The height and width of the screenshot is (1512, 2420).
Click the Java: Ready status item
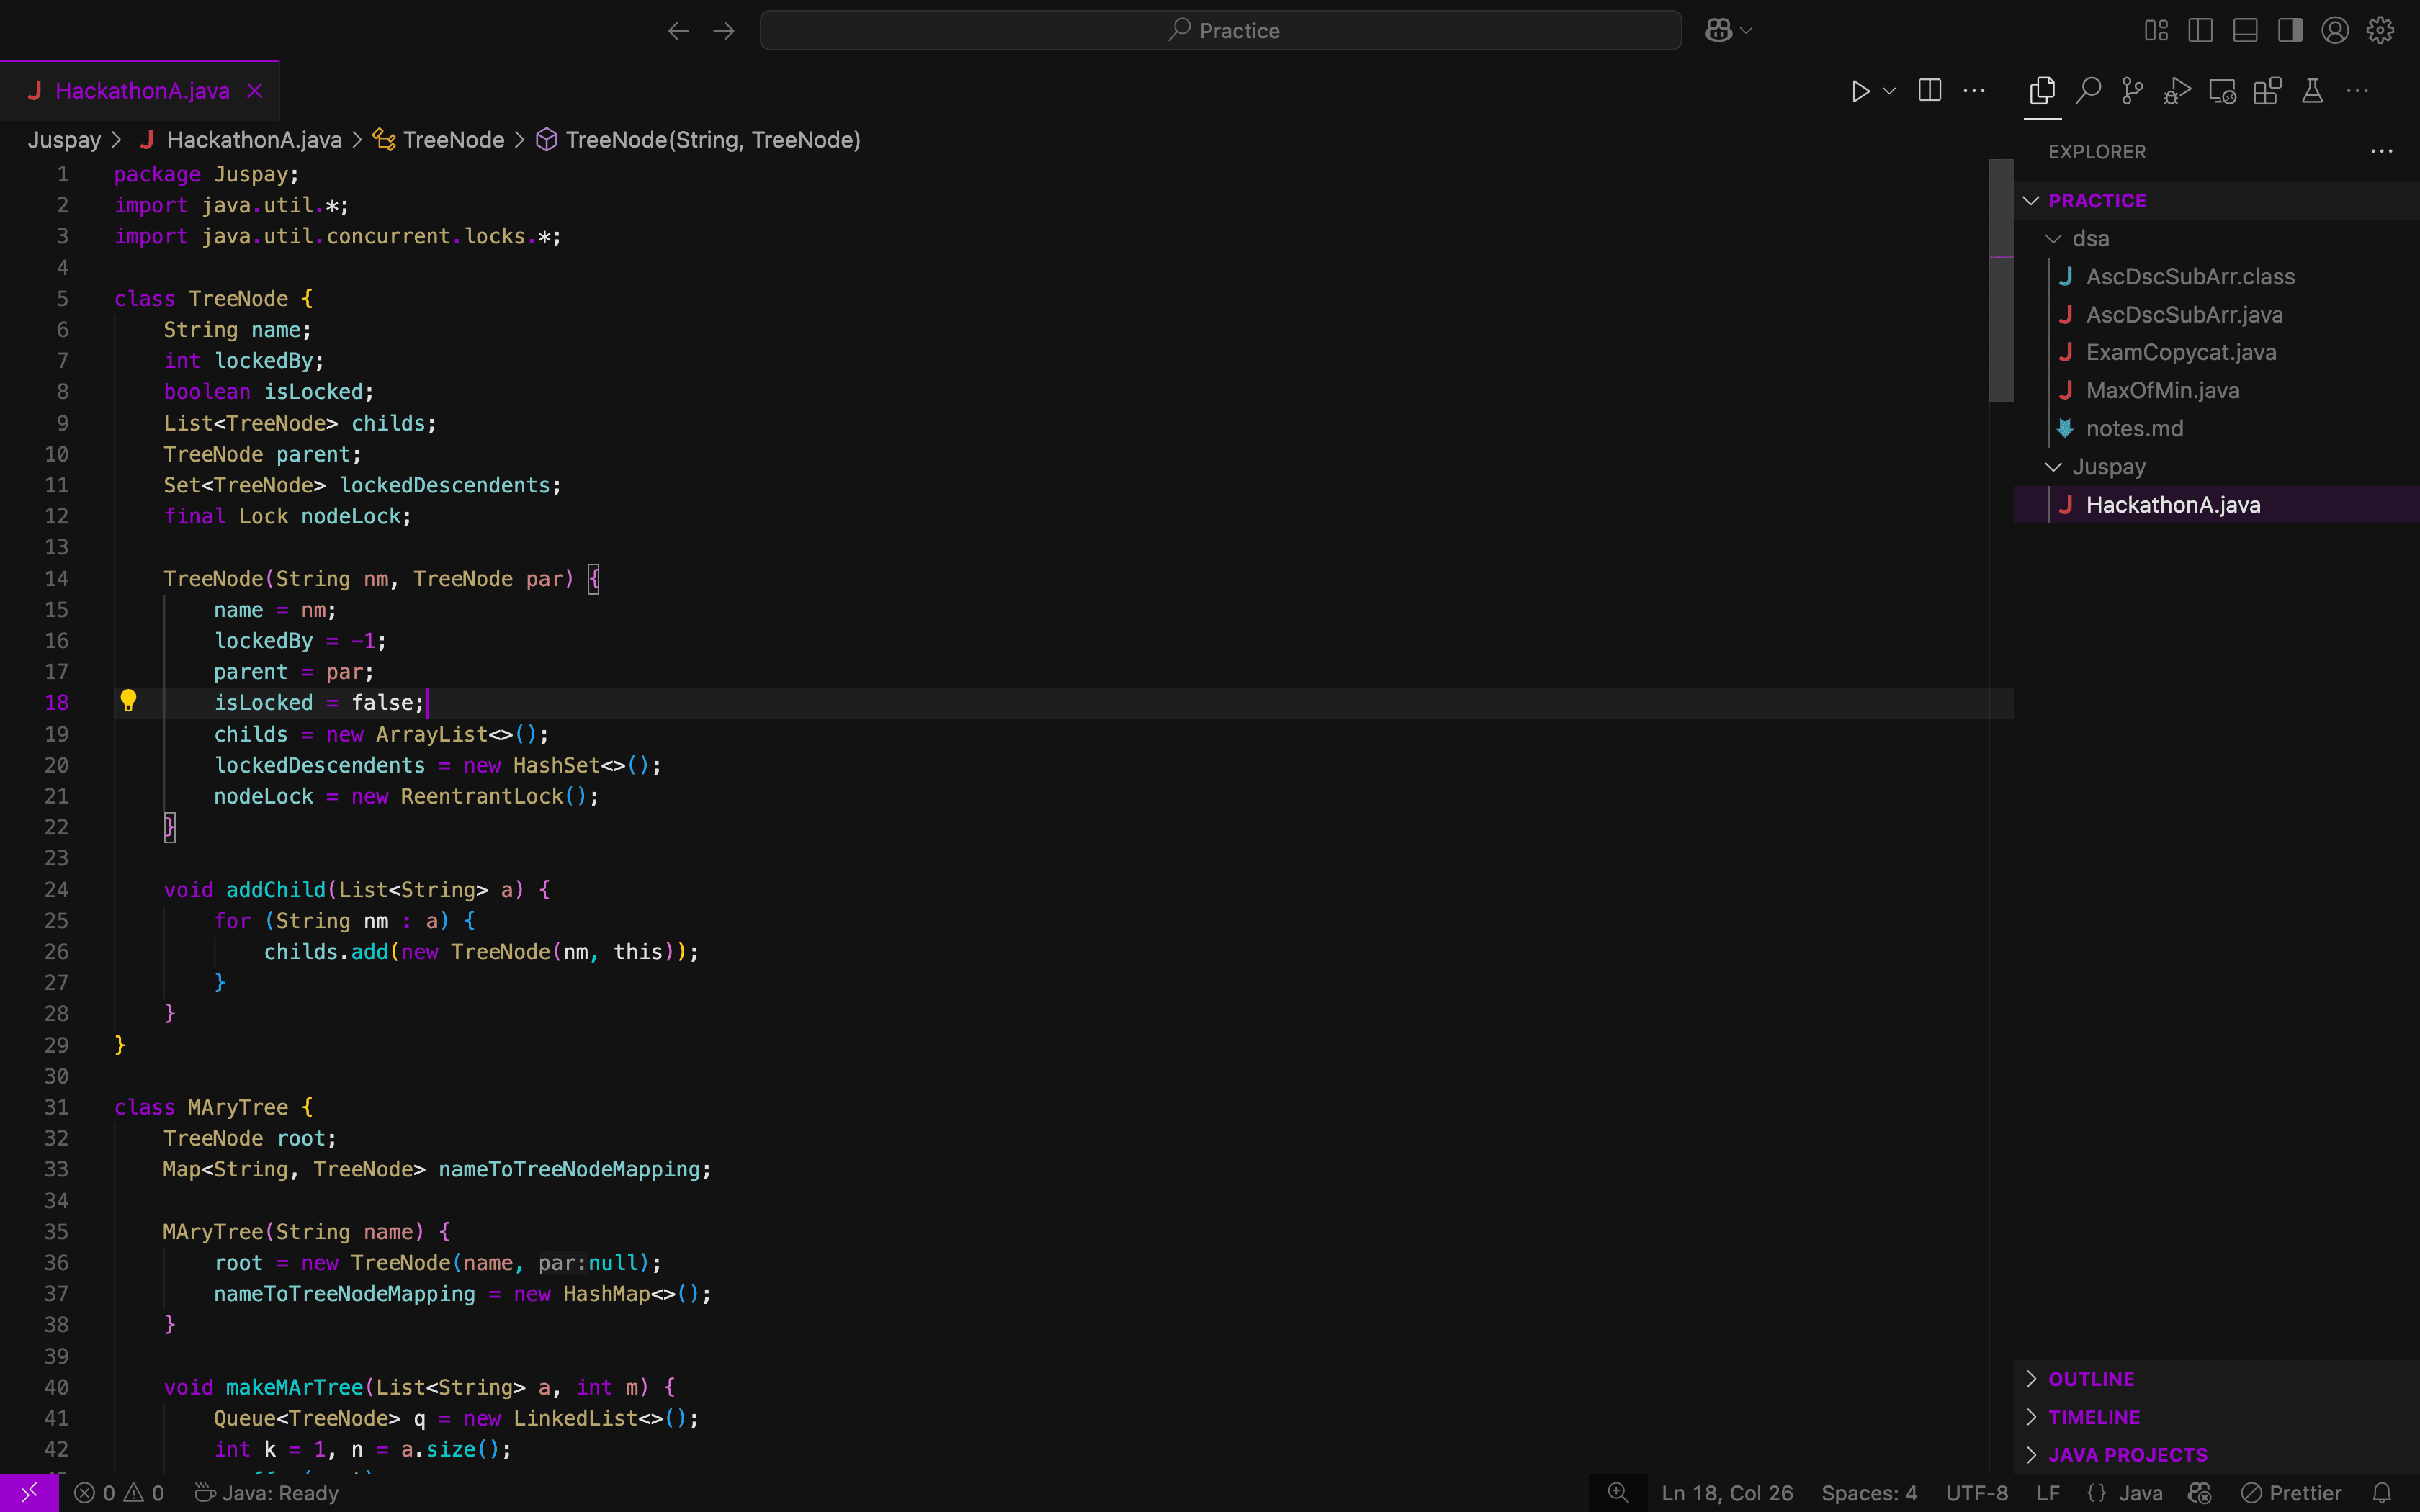coord(265,1493)
